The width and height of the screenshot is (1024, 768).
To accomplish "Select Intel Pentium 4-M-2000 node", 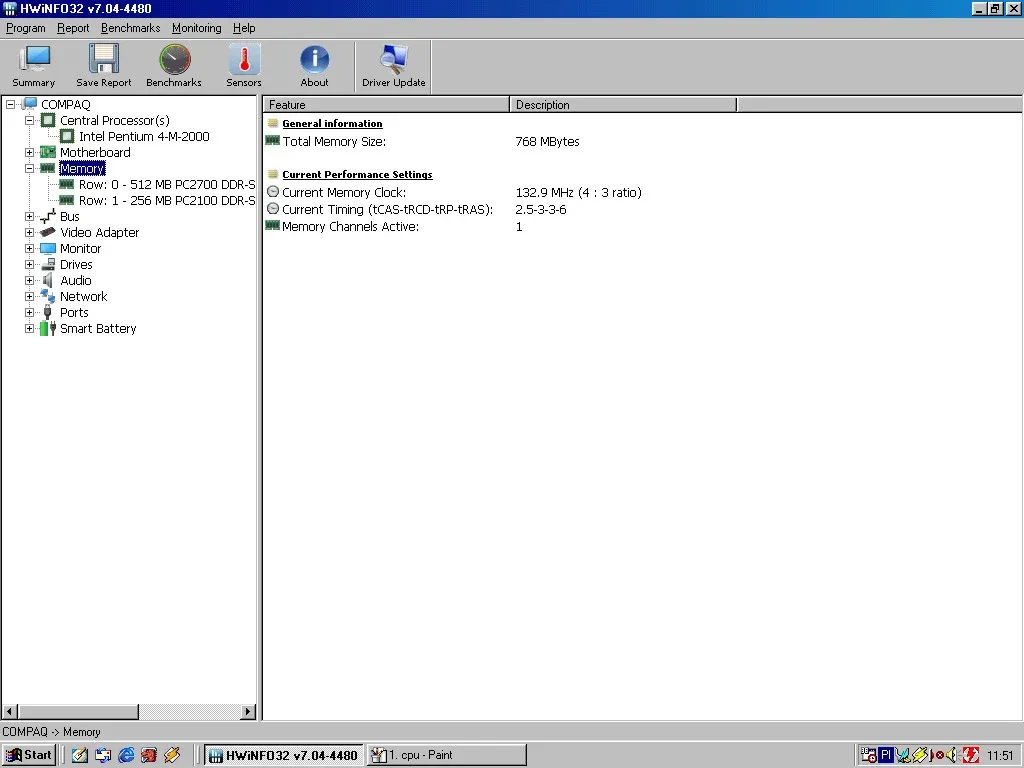I will [144, 136].
